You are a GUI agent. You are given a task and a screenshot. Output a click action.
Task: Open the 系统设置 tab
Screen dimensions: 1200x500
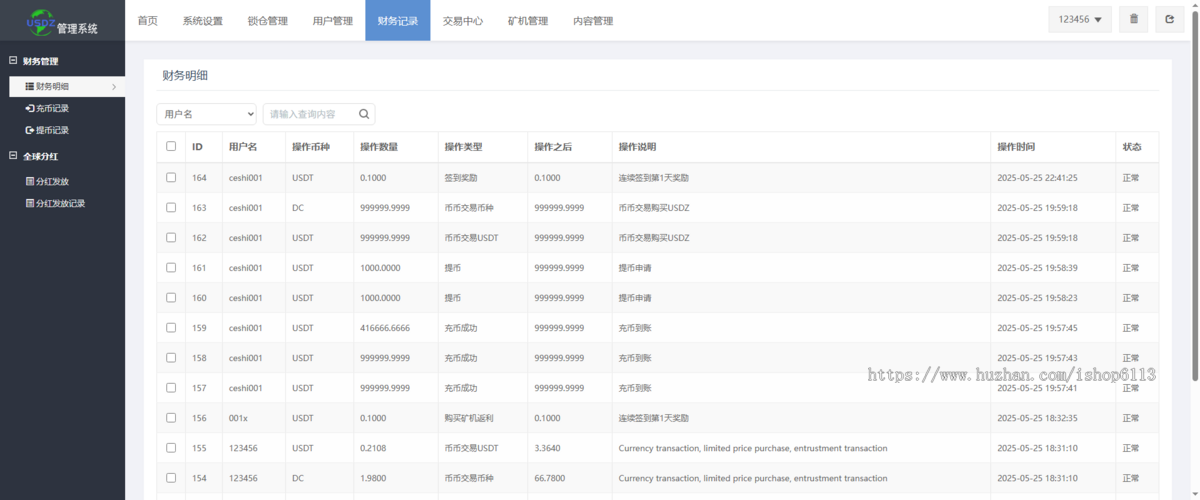203,20
